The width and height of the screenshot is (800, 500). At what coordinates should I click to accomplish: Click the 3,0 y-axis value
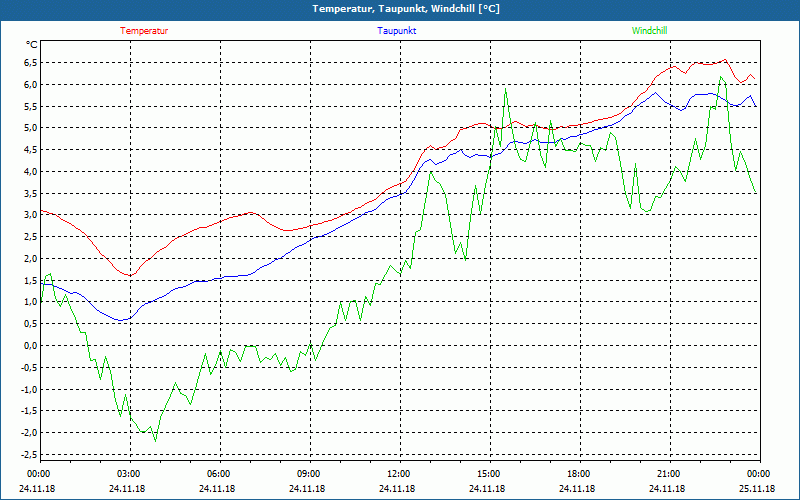pyautogui.click(x=31, y=215)
